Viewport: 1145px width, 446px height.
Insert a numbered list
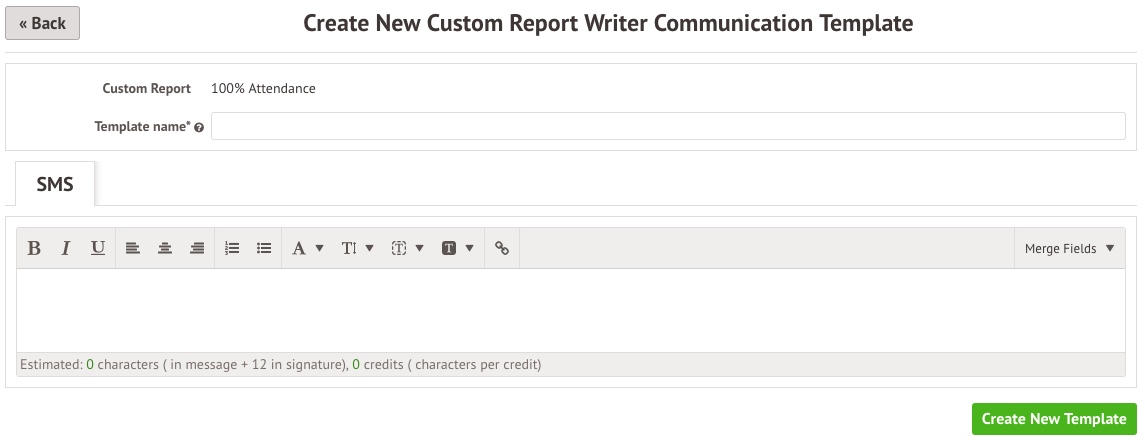232,248
